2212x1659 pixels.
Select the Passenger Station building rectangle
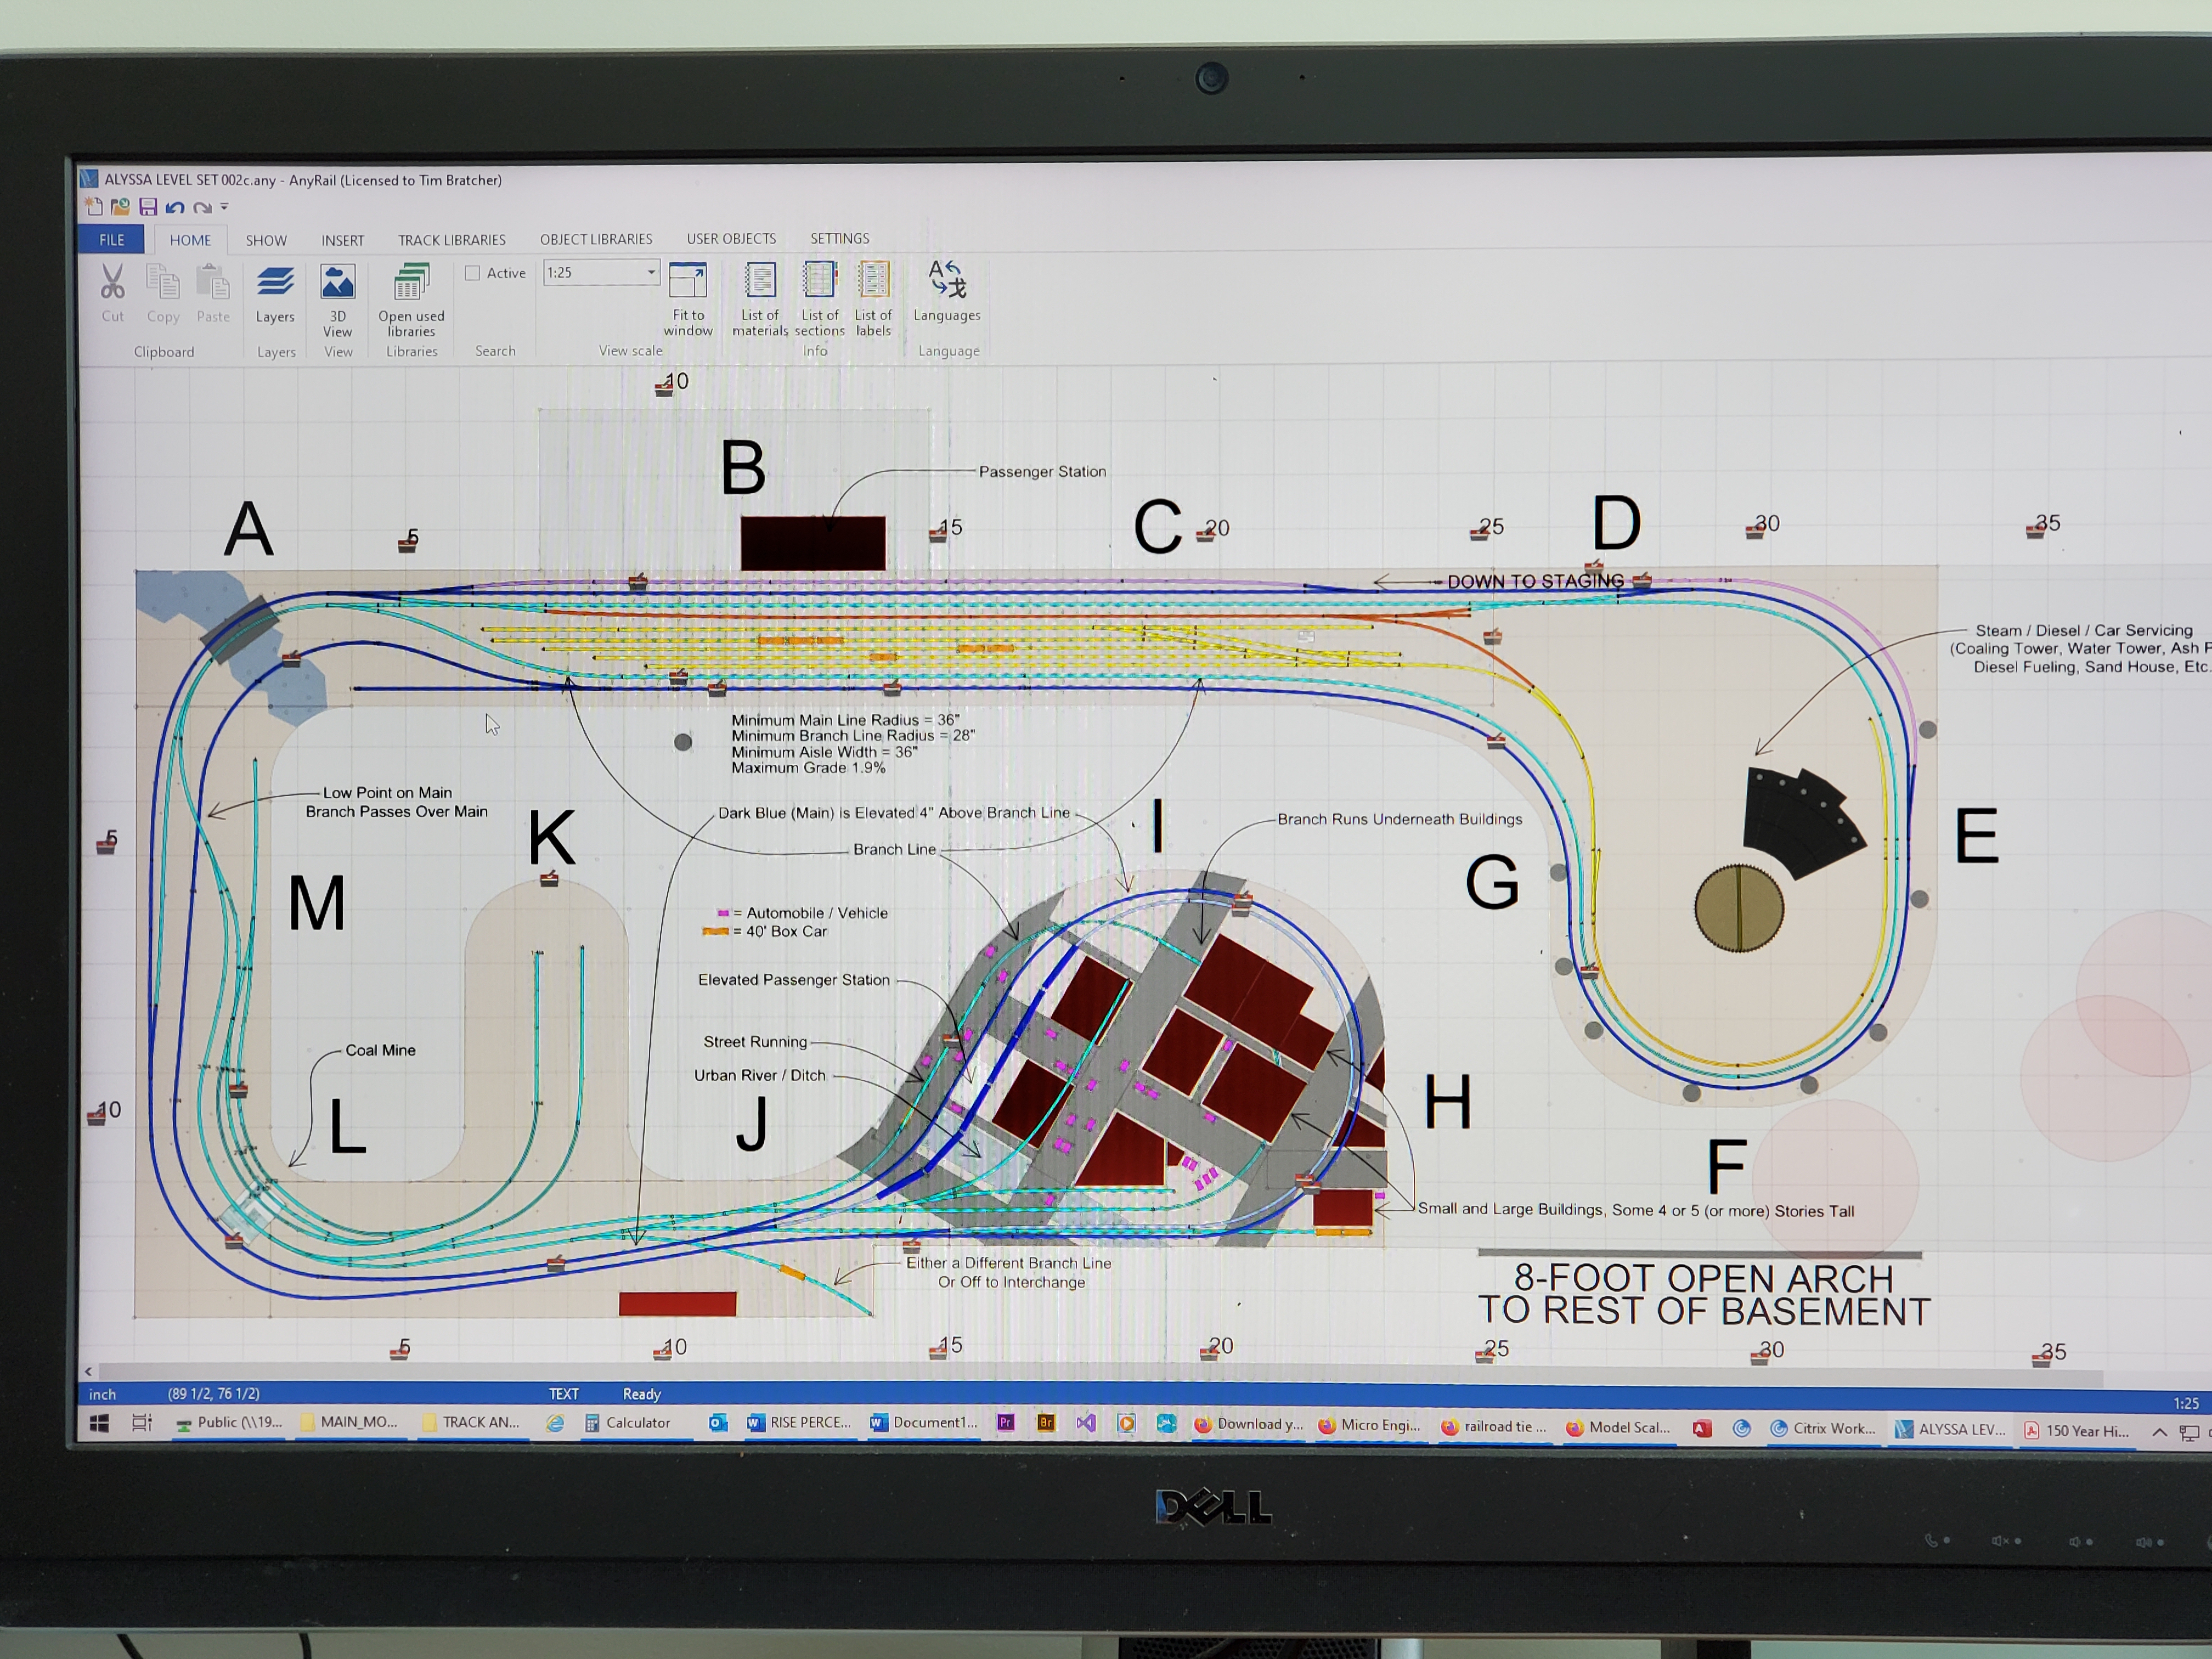[813, 543]
